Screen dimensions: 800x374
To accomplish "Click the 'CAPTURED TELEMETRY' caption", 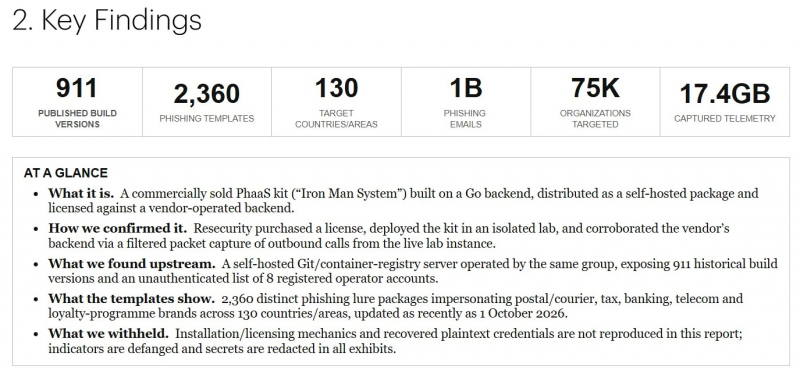I will (x=724, y=118).
